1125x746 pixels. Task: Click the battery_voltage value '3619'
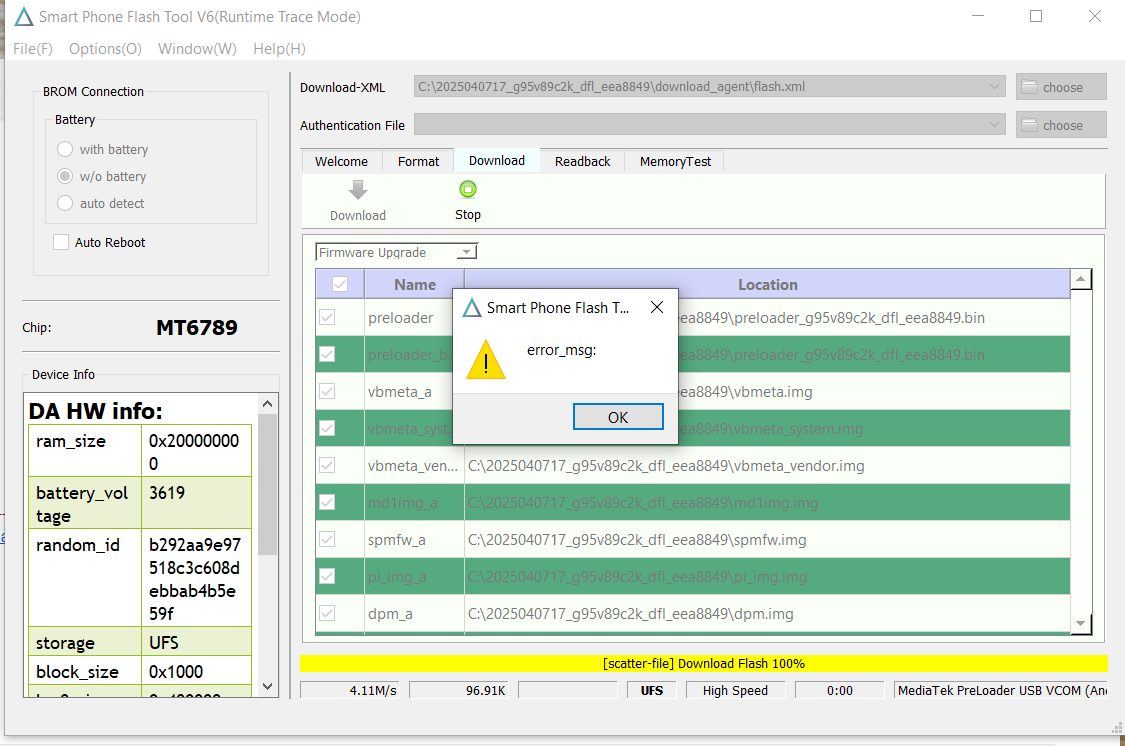(x=166, y=493)
